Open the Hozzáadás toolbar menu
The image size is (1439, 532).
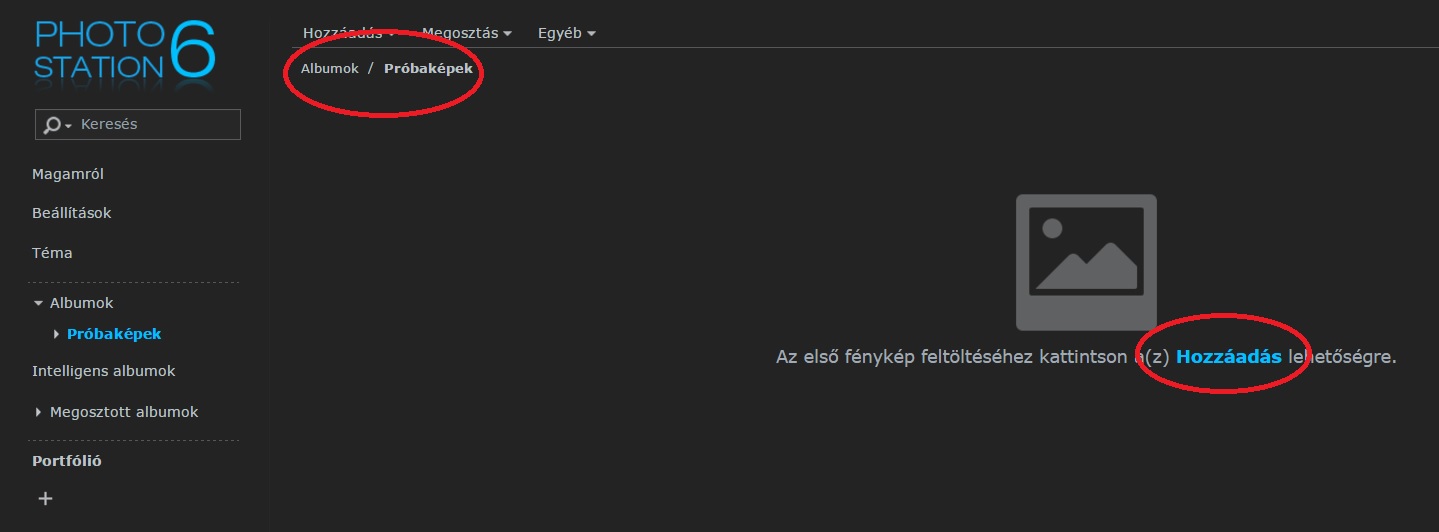click(349, 33)
